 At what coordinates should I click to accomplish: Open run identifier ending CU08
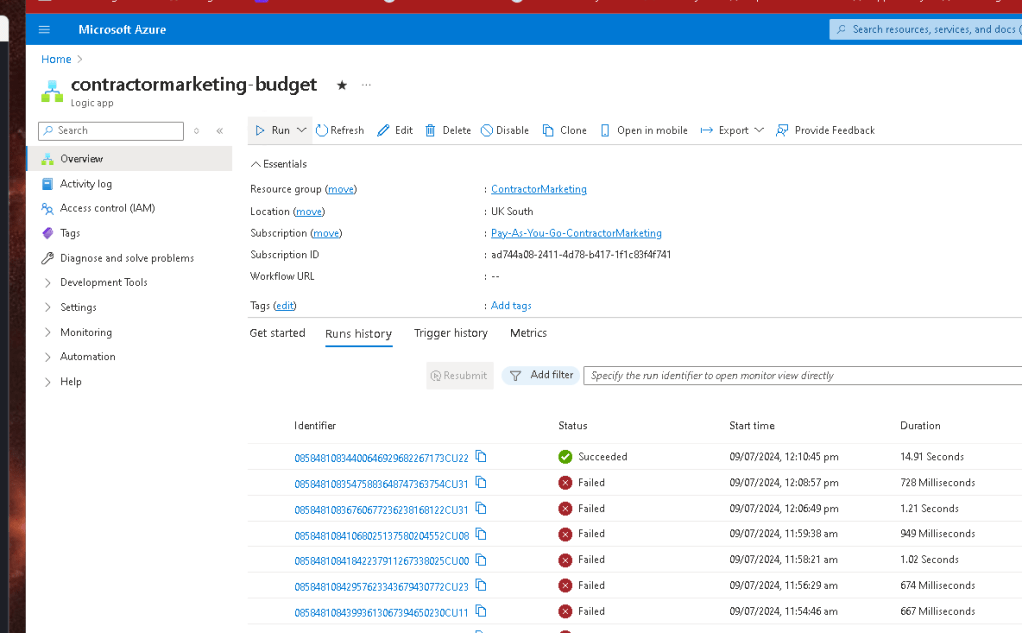pos(381,536)
